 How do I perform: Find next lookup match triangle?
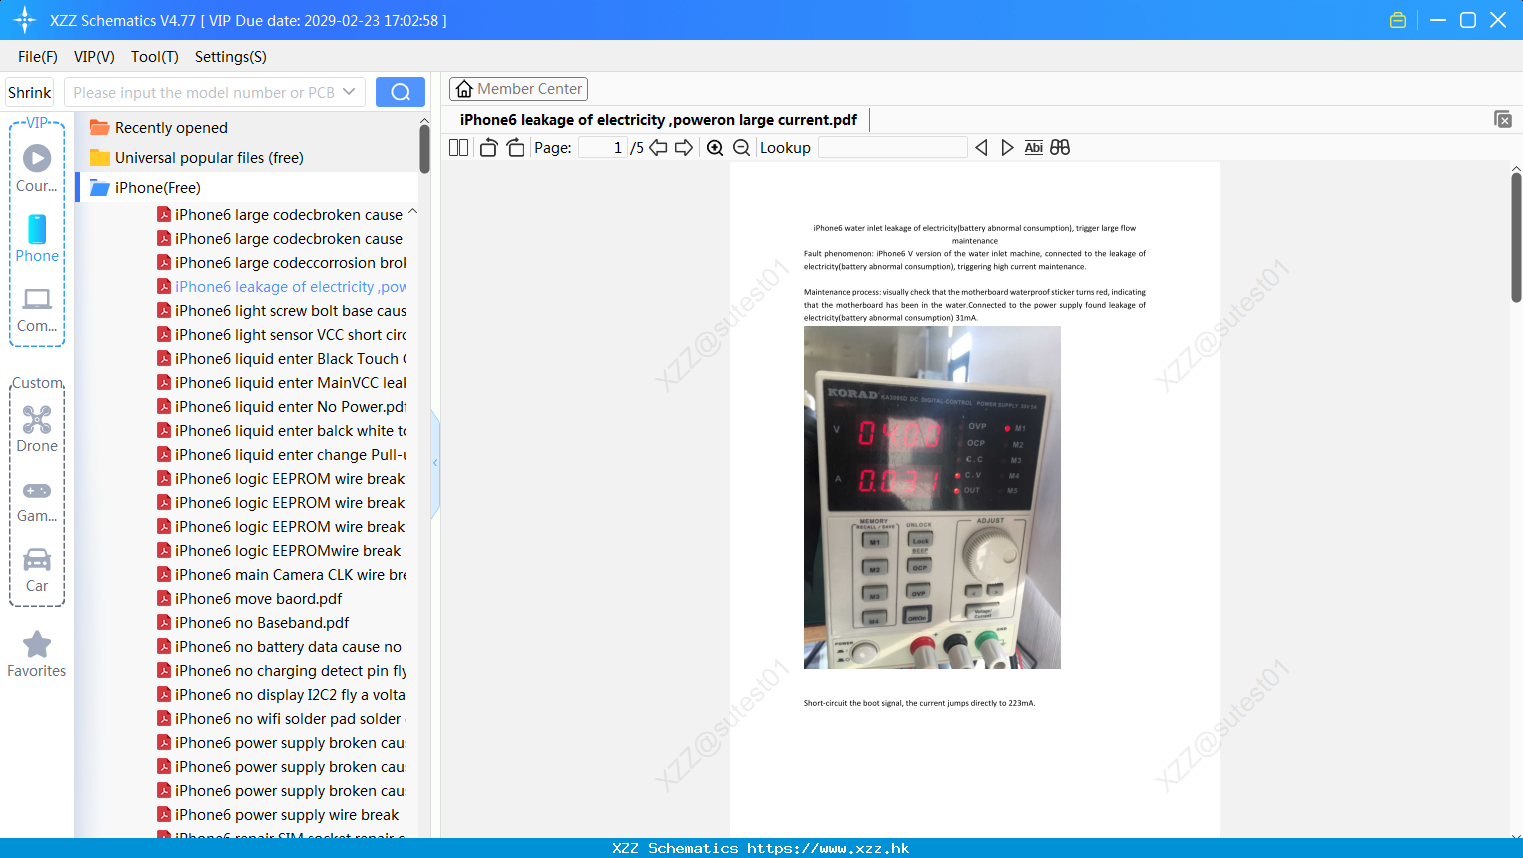(1007, 148)
